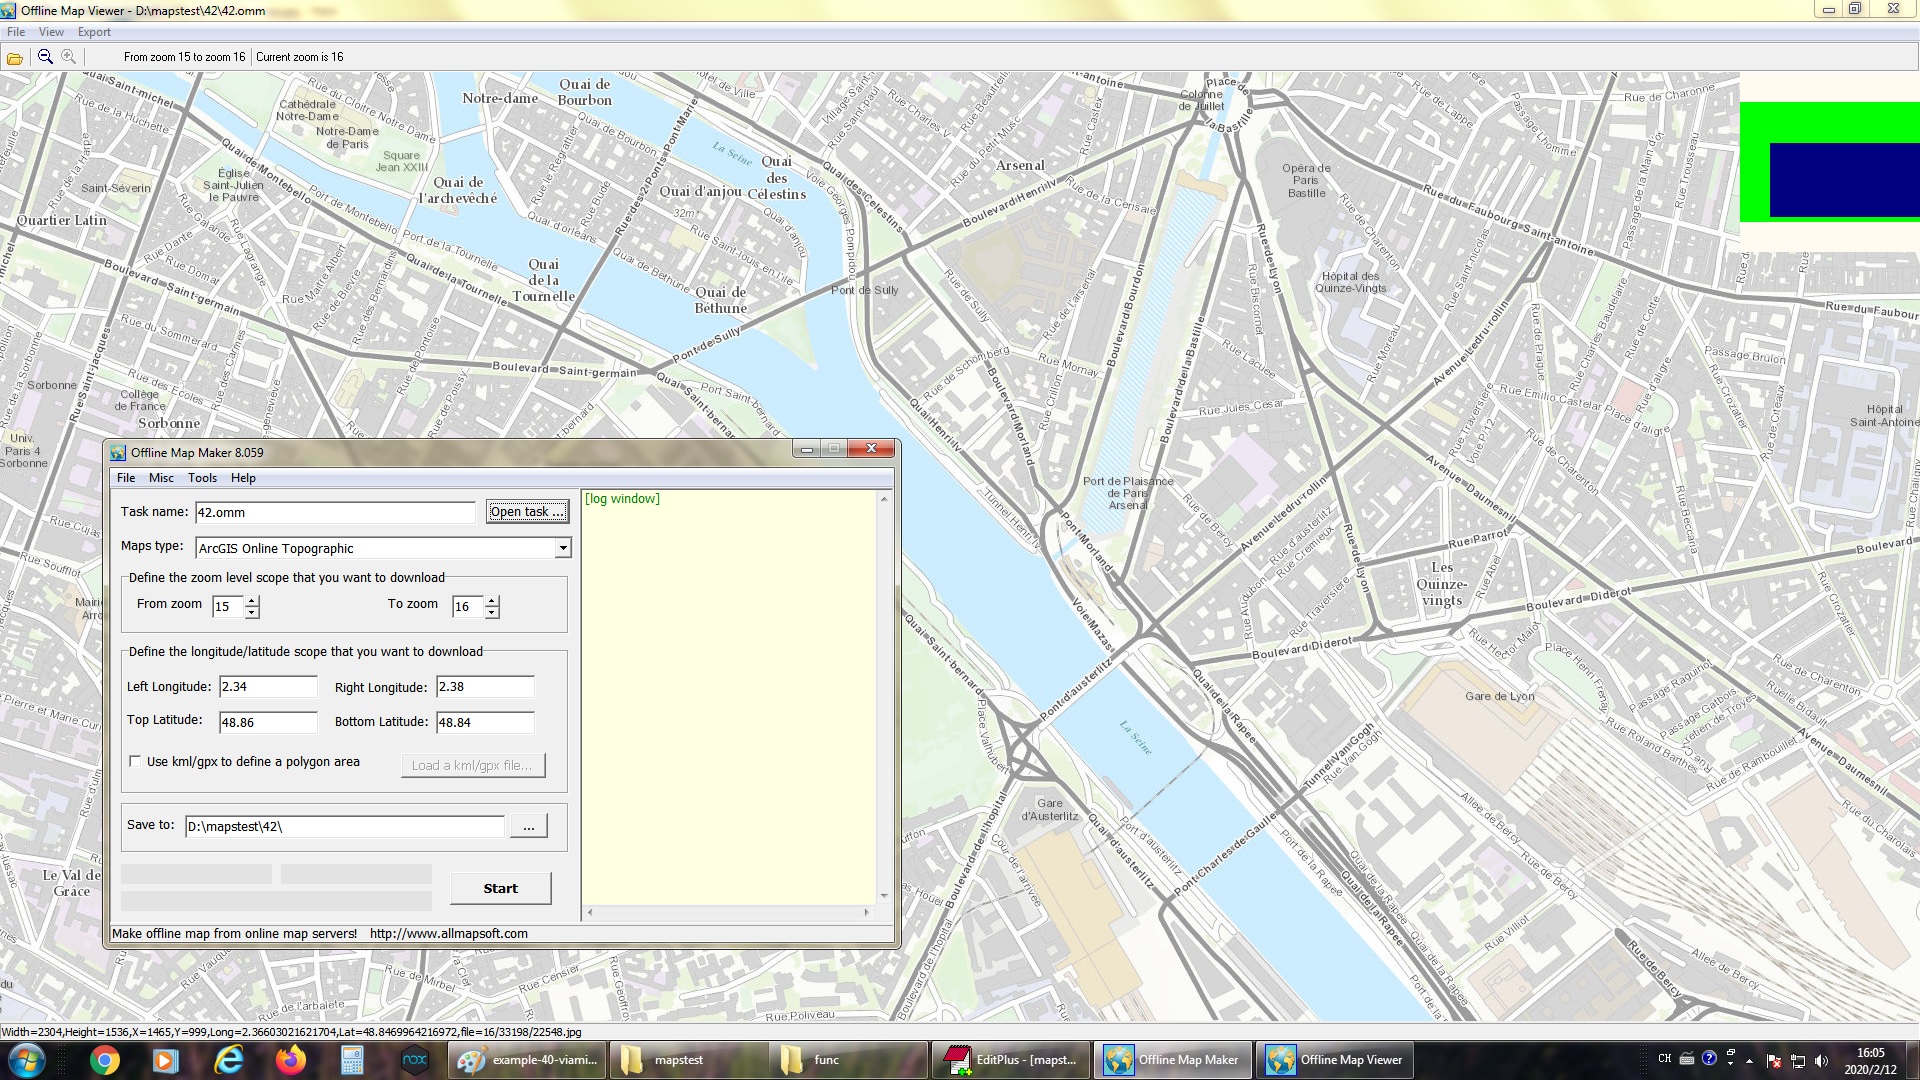Show hidden tray icons arrow
The height and width of the screenshot is (1080, 1920).
(1749, 1060)
